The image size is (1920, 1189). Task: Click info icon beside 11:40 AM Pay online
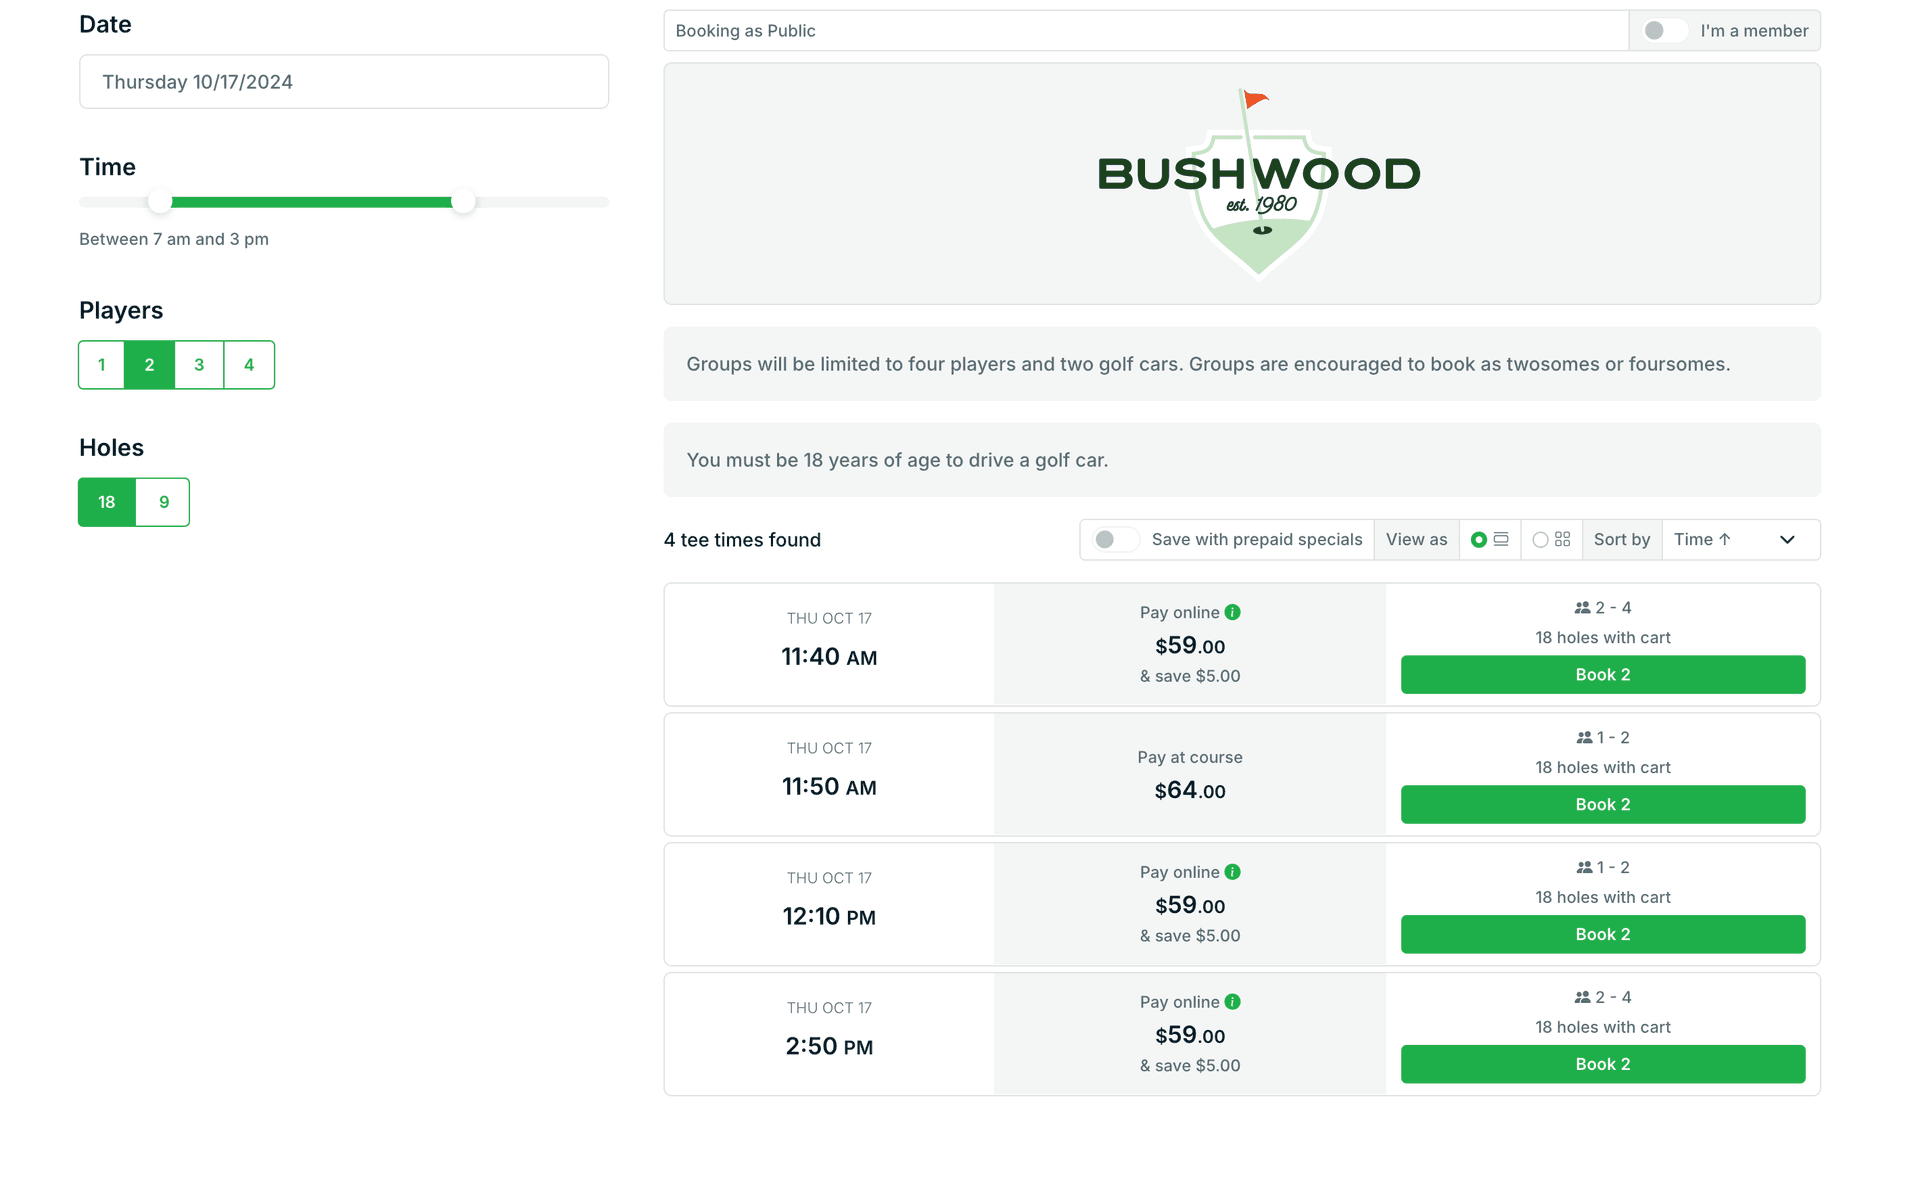(1232, 612)
